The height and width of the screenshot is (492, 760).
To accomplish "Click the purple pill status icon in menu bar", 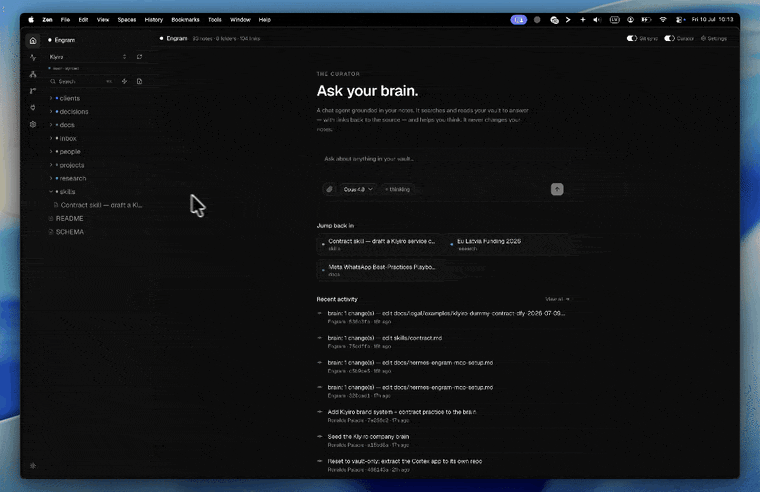I will [519, 20].
